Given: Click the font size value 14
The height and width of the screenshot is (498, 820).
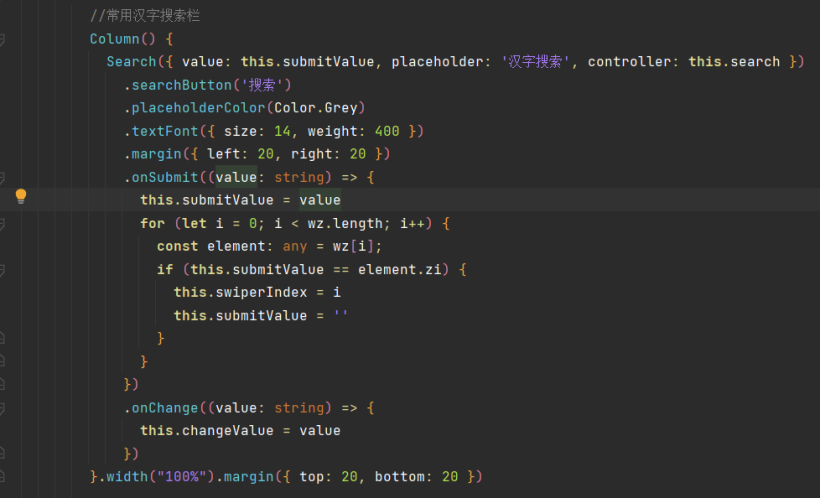Looking at the screenshot, I should click(282, 131).
